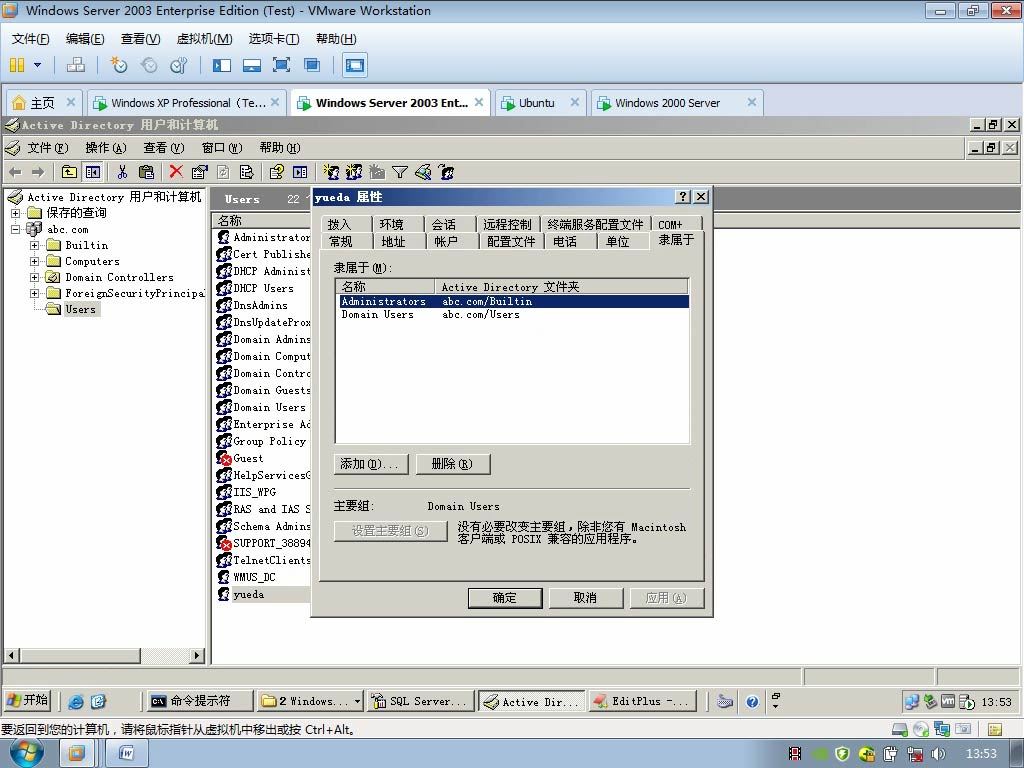
Task: Send Ctrl+Alt+Del to the virtual machine
Action: click(76, 65)
